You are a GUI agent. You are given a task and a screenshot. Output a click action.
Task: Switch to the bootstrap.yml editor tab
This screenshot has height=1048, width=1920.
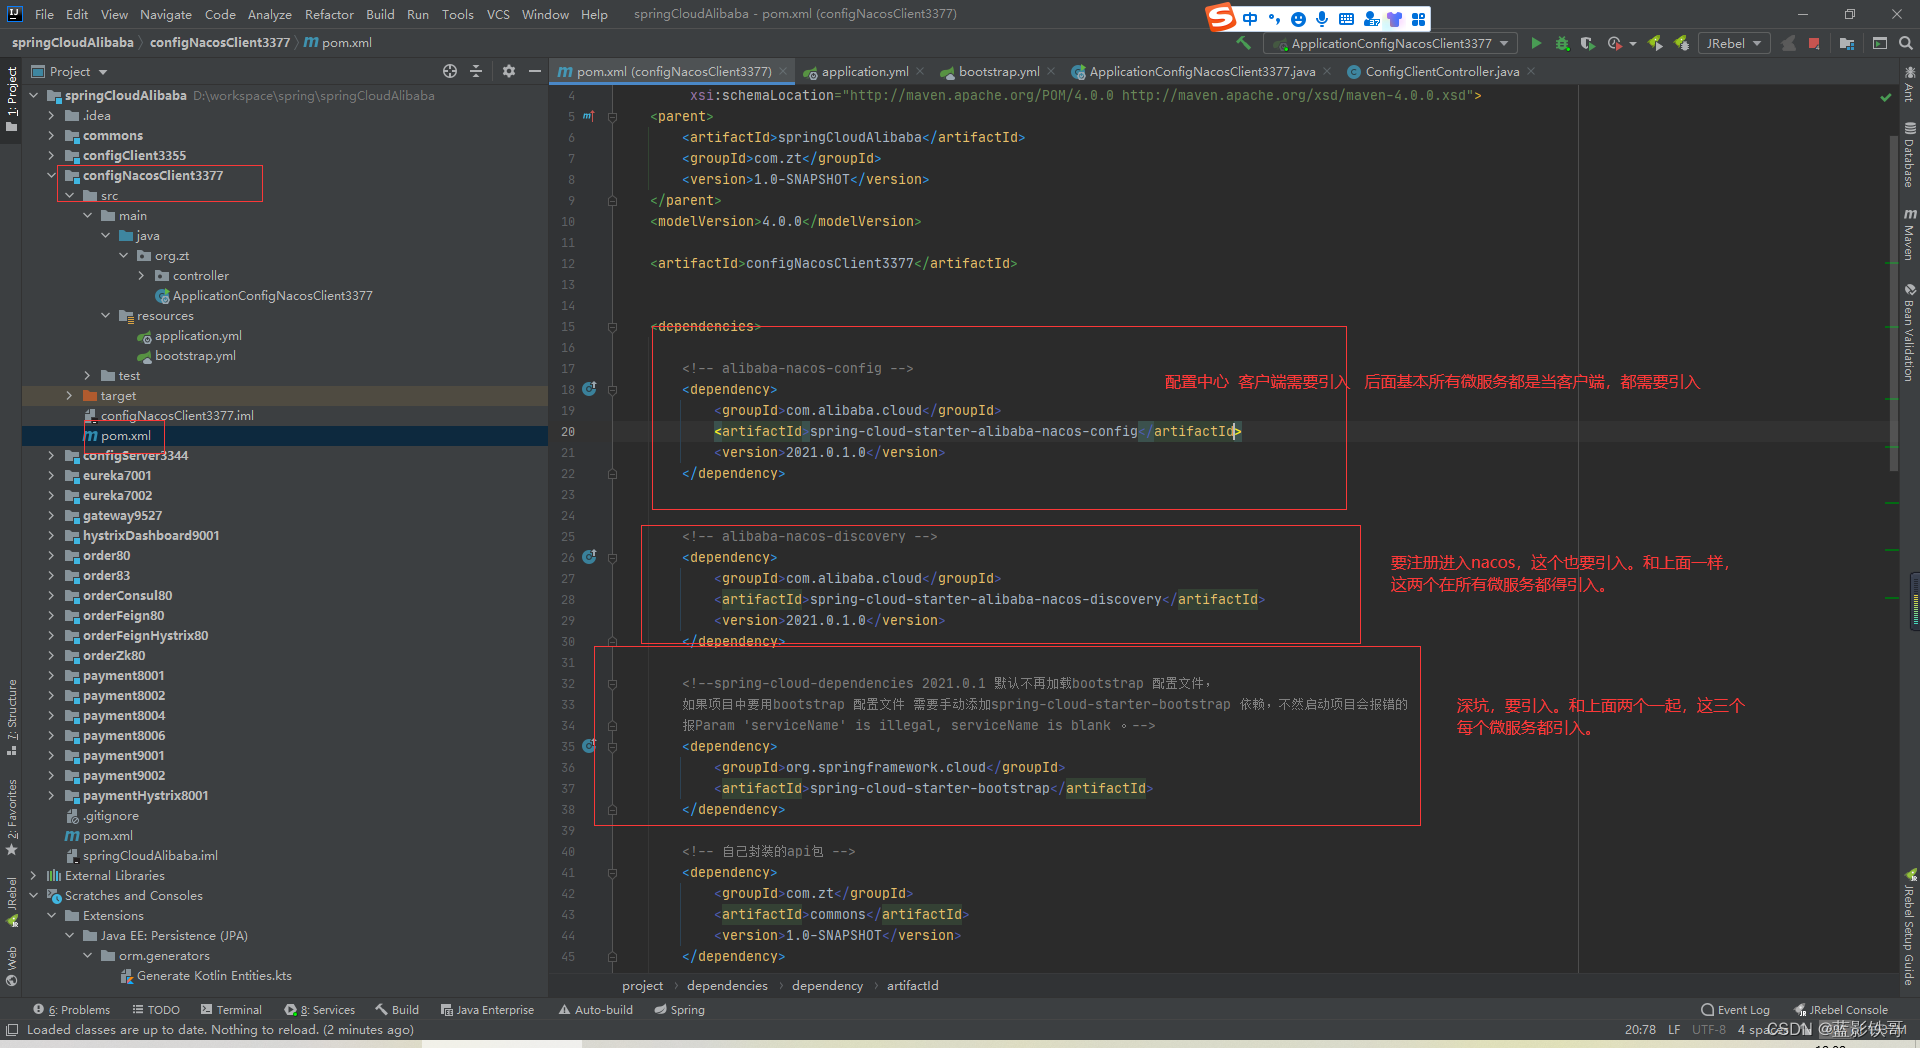click(998, 71)
